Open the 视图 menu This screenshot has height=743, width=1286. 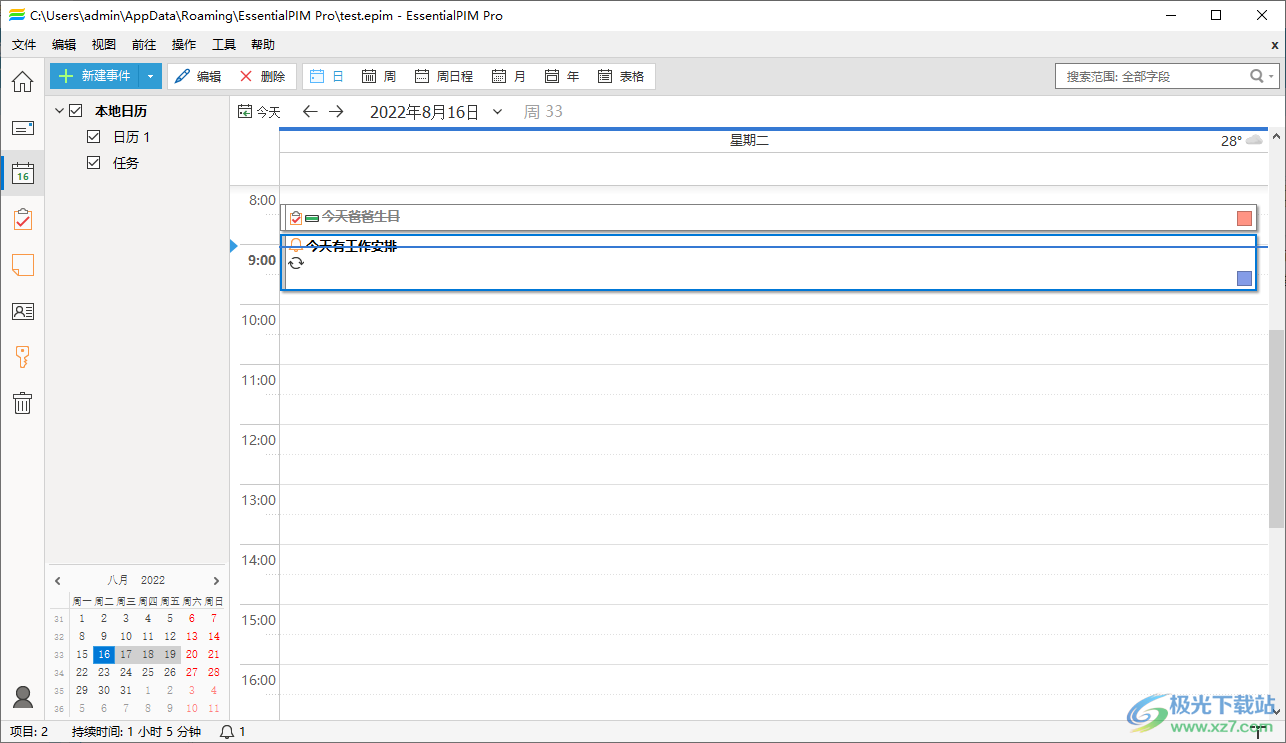104,45
